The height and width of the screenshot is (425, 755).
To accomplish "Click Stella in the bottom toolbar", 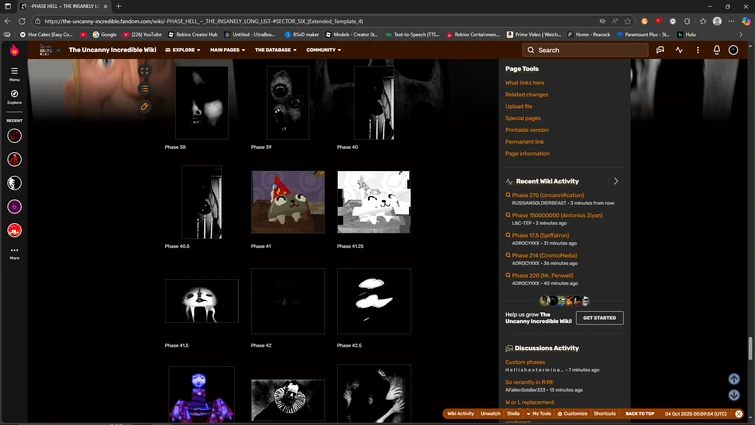I will coord(513,414).
